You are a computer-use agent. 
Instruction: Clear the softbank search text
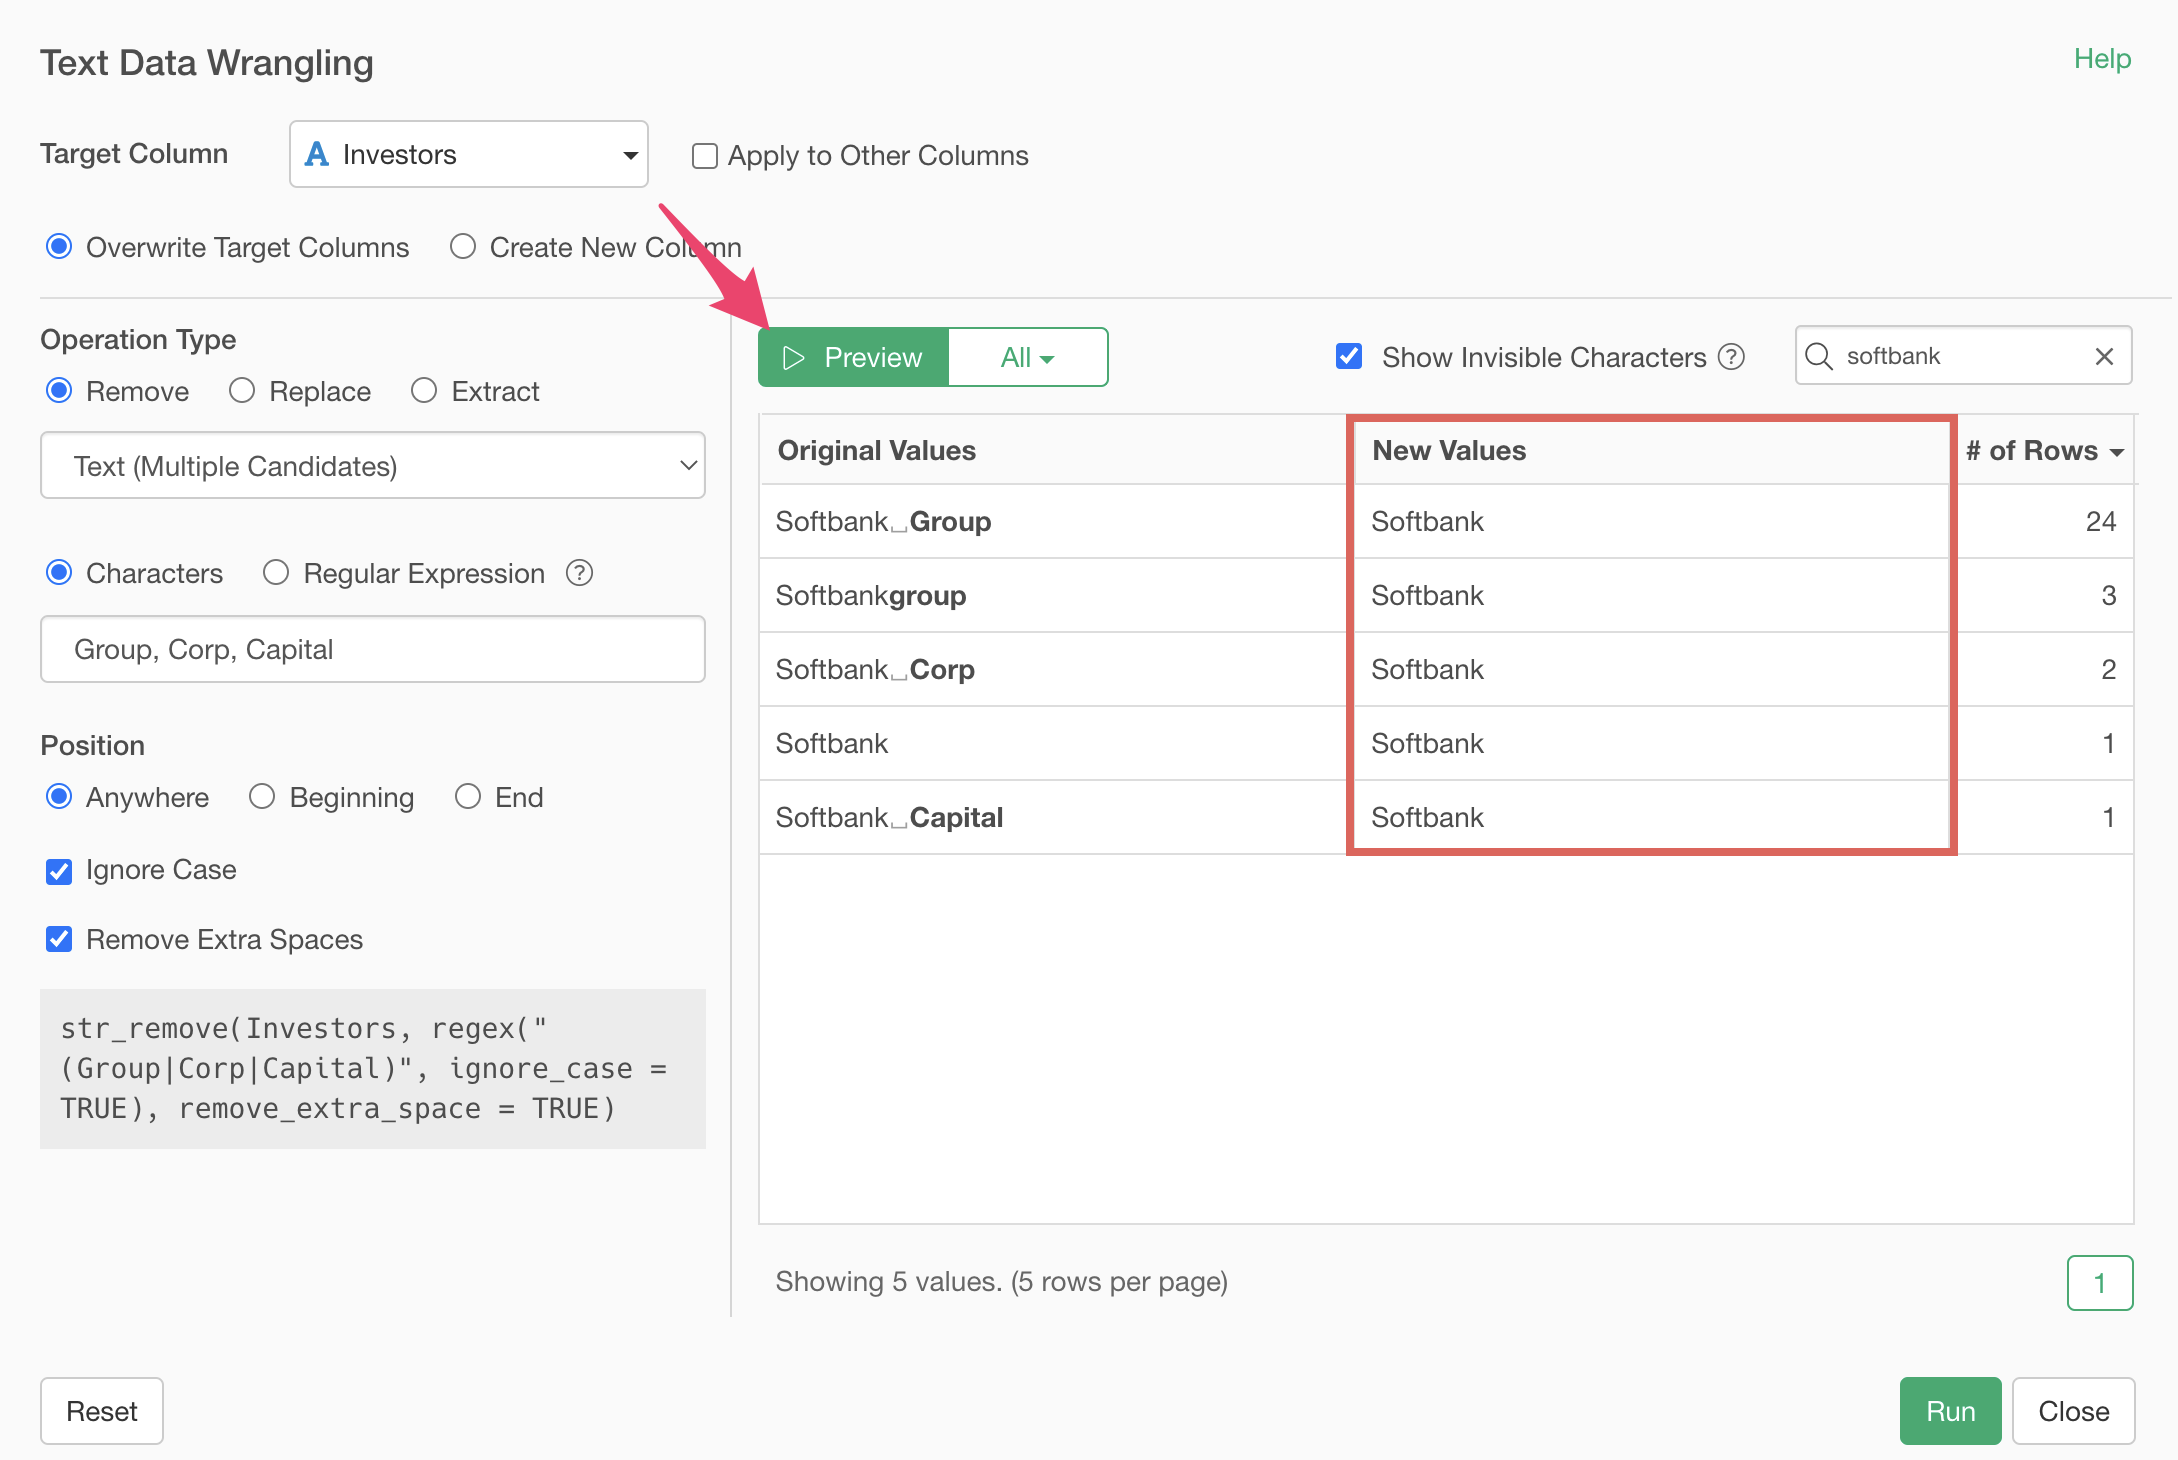[2104, 357]
